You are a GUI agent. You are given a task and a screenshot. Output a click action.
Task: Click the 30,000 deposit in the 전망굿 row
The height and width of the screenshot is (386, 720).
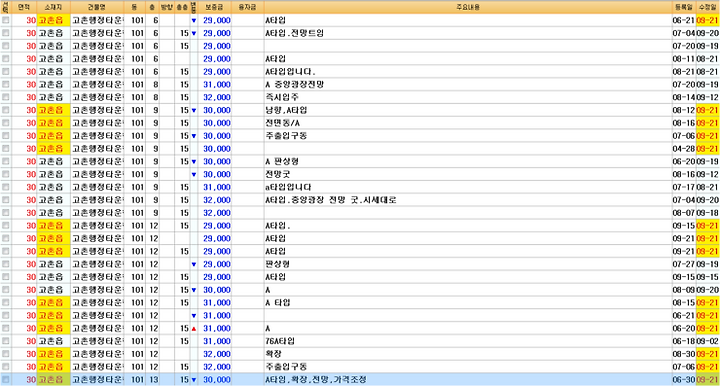(x=217, y=174)
